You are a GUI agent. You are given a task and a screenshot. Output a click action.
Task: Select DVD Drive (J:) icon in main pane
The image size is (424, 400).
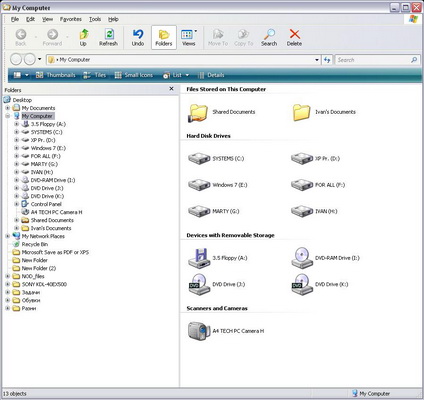199,284
